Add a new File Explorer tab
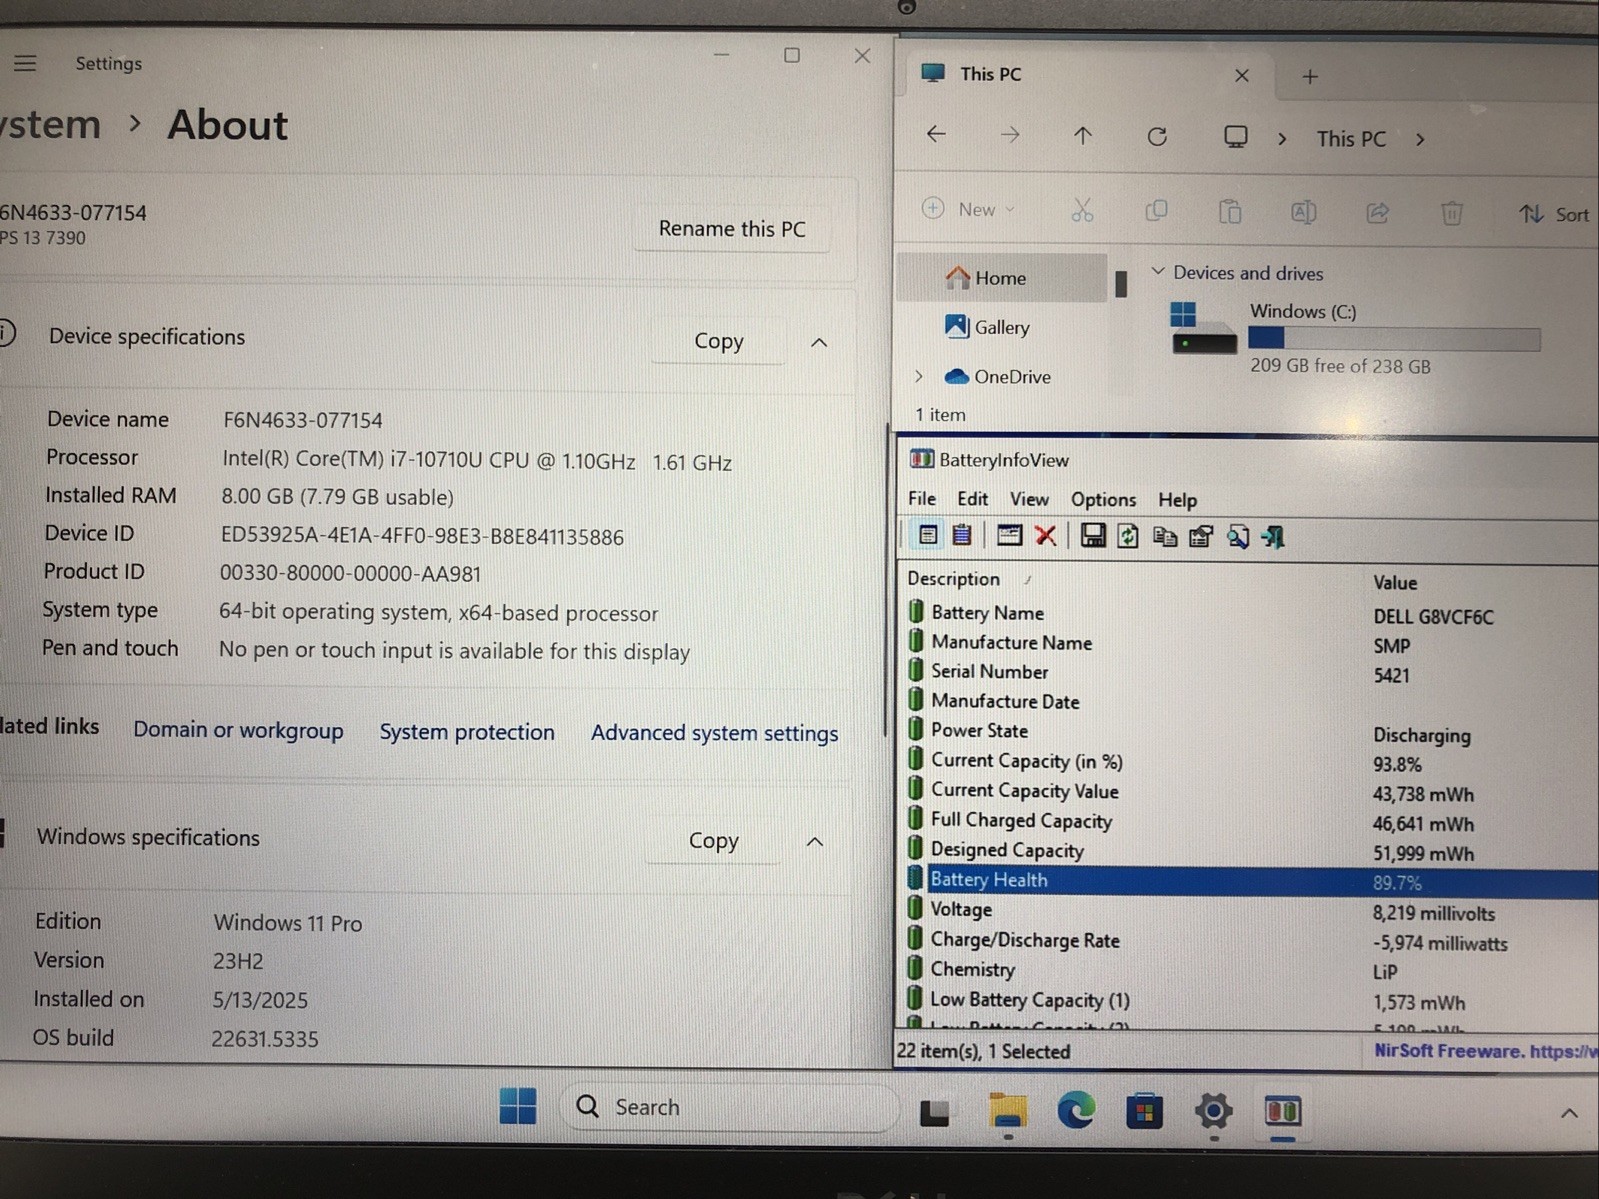1599x1199 pixels. [1310, 77]
